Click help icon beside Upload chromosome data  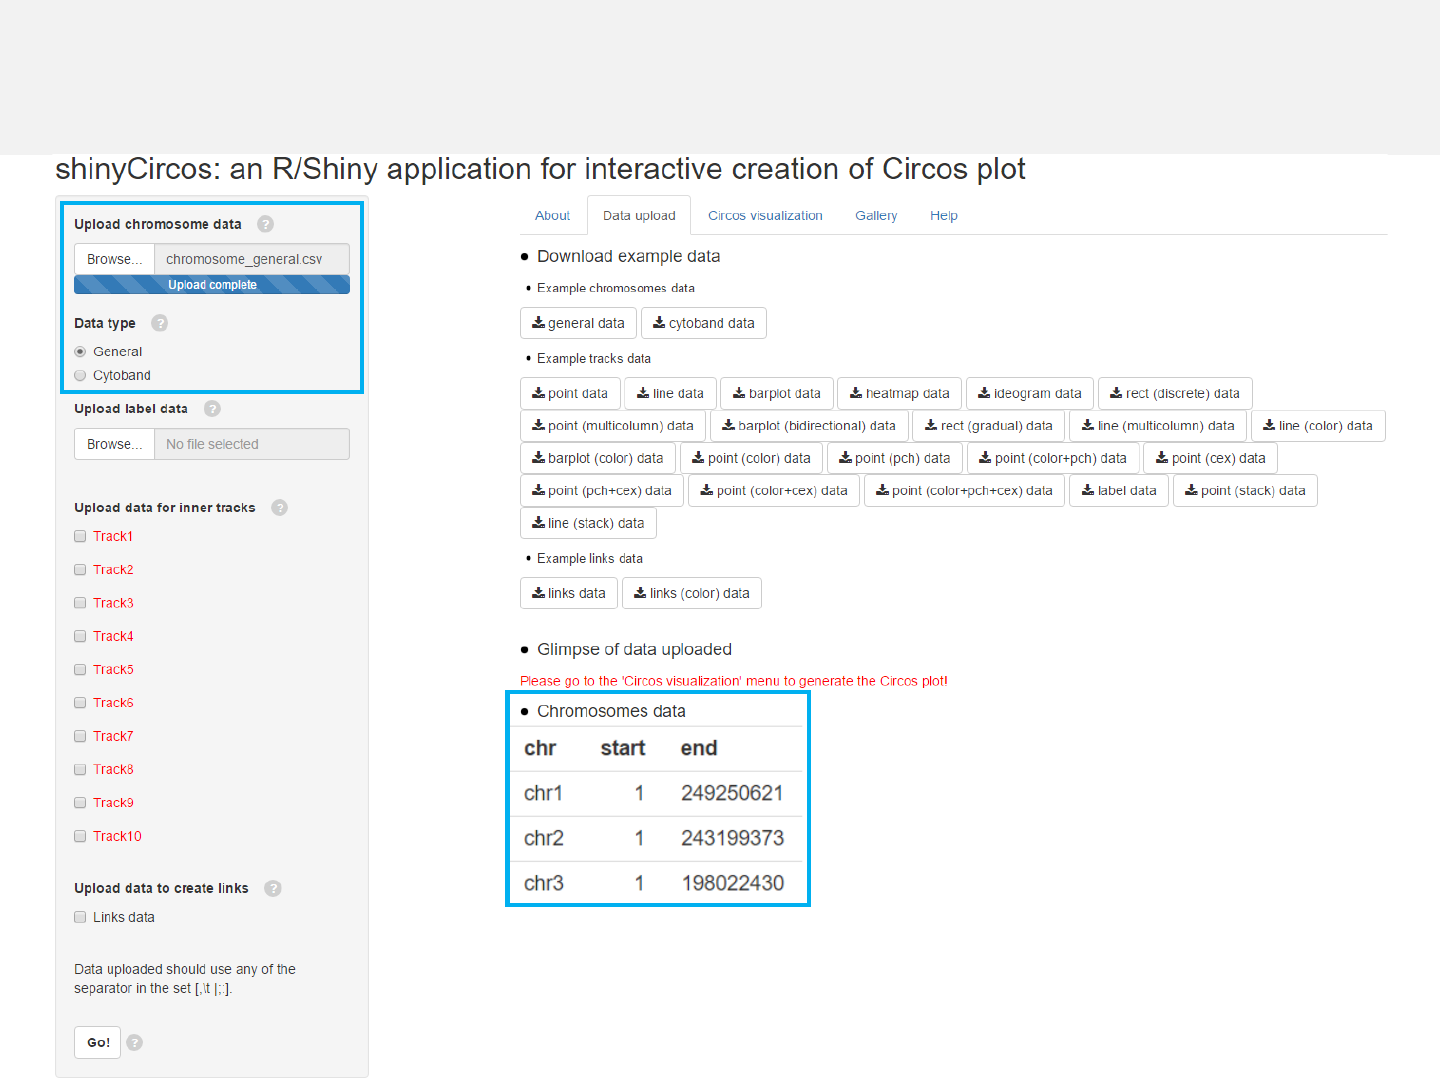point(265,224)
